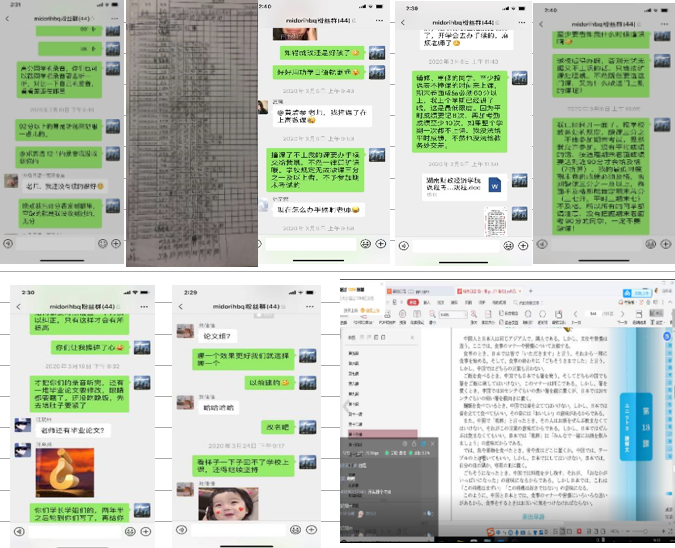
Task: Open the three-dot menu in the 2:30 chat
Action: coord(146,305)
